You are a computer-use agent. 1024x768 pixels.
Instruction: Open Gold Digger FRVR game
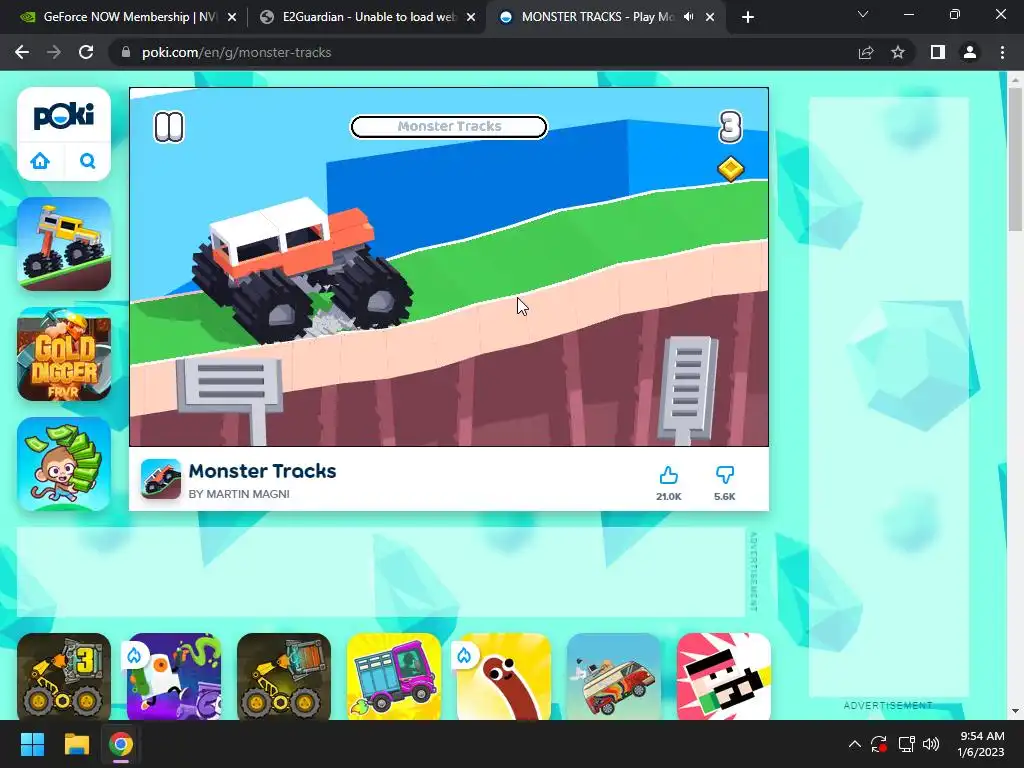(x=64, y=354)
